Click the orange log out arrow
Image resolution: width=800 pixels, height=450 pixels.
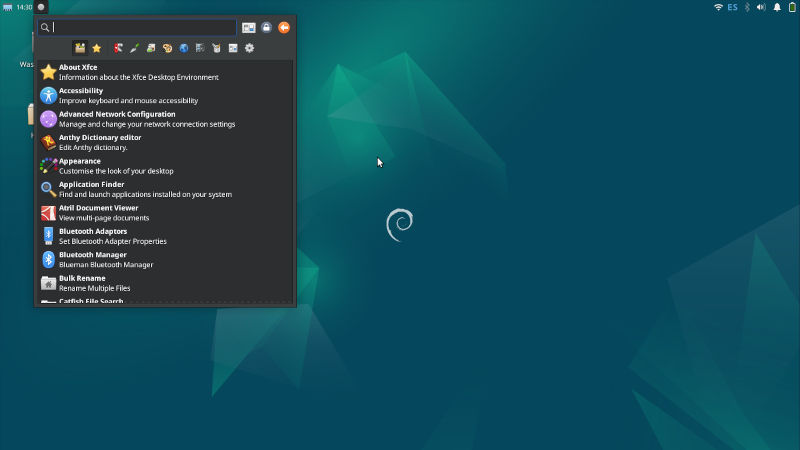pyautogui.click(x=284, y=28)
